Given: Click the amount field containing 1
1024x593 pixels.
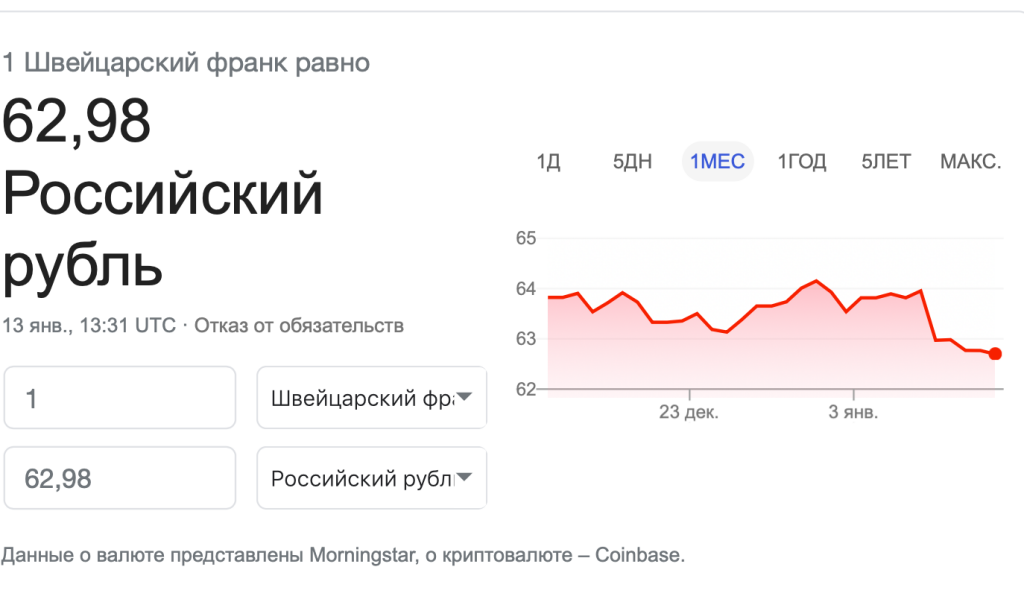Looking at the screenshot, I should [x=120, y=398].
